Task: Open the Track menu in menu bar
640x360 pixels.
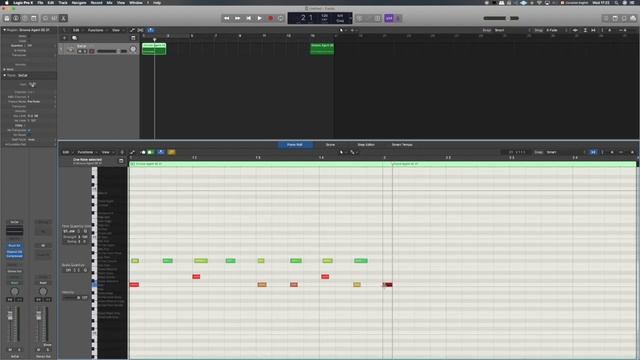Action: point(63,2)
